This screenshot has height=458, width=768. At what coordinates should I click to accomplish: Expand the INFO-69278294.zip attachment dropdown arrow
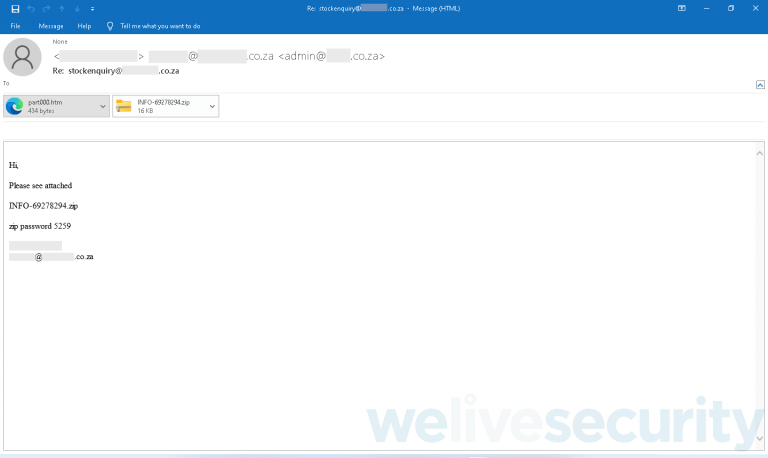(212, 106)
